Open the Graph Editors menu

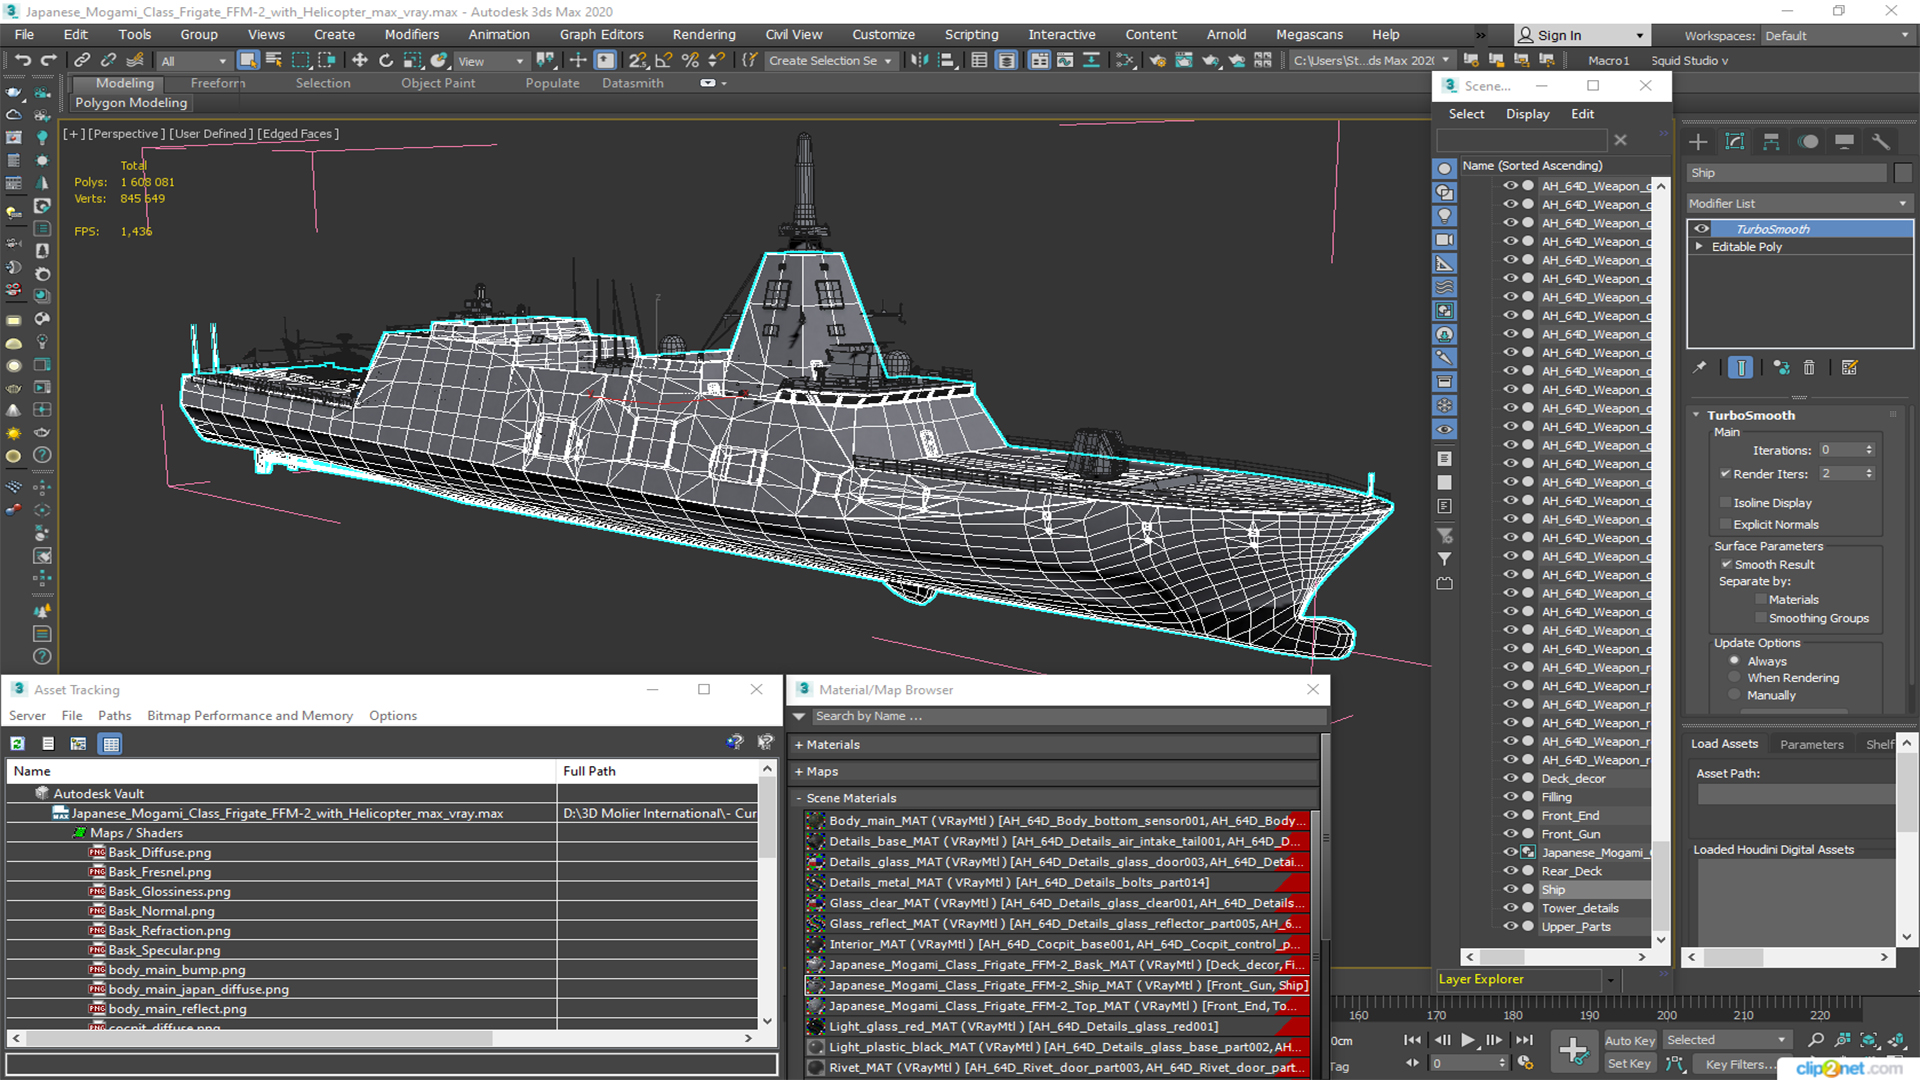click(601, 34)
